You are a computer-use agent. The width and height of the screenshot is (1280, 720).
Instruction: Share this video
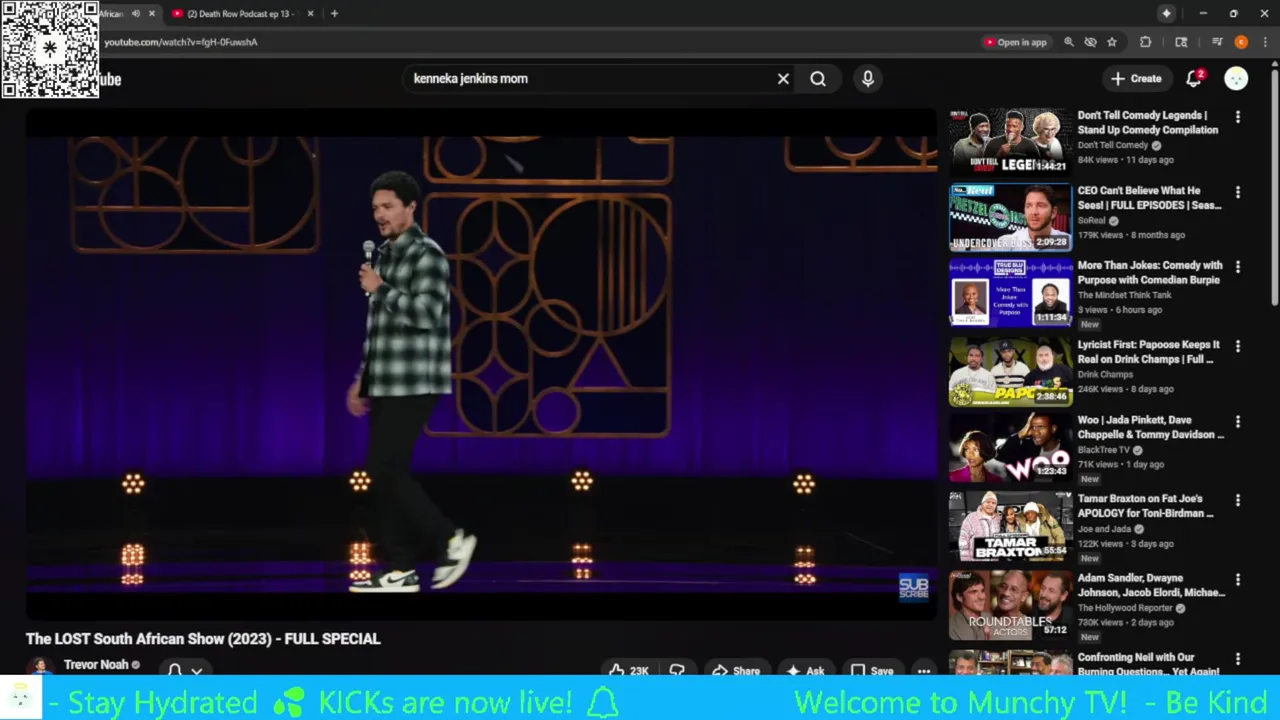coord(736,671)
